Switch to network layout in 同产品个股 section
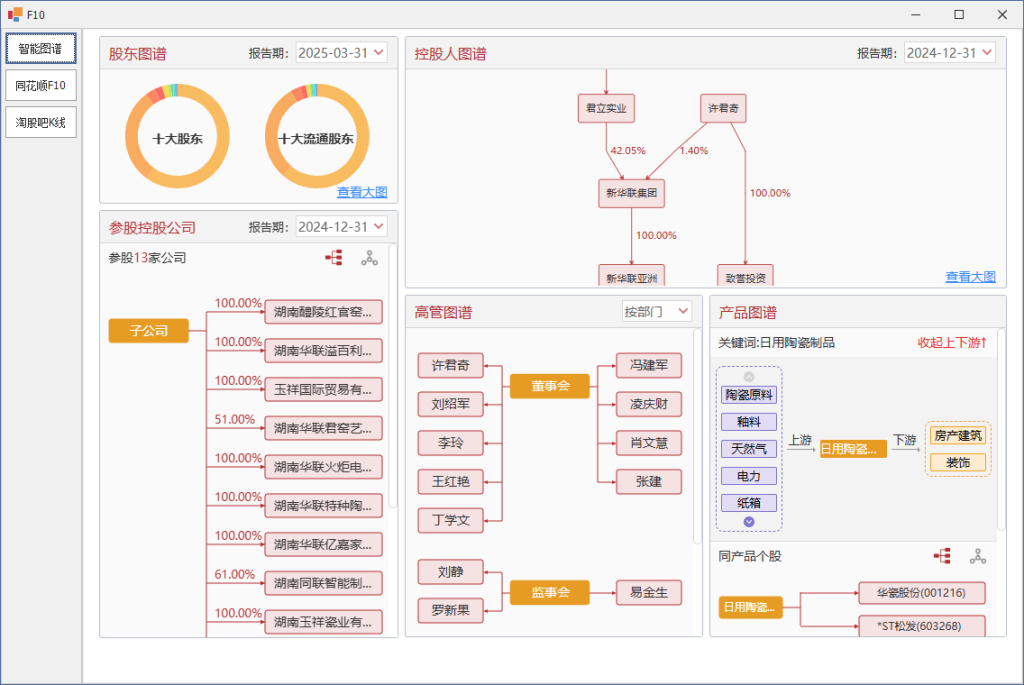Screen dimensions: 1024x685 tap(978, 556)
